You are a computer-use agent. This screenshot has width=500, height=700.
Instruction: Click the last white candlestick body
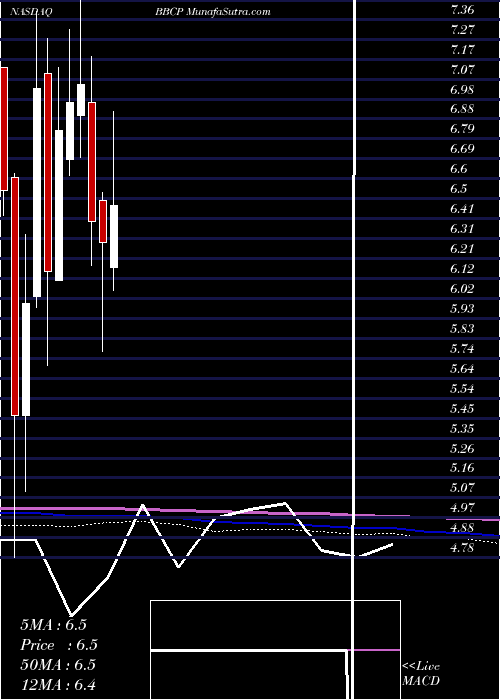(114, 237)
